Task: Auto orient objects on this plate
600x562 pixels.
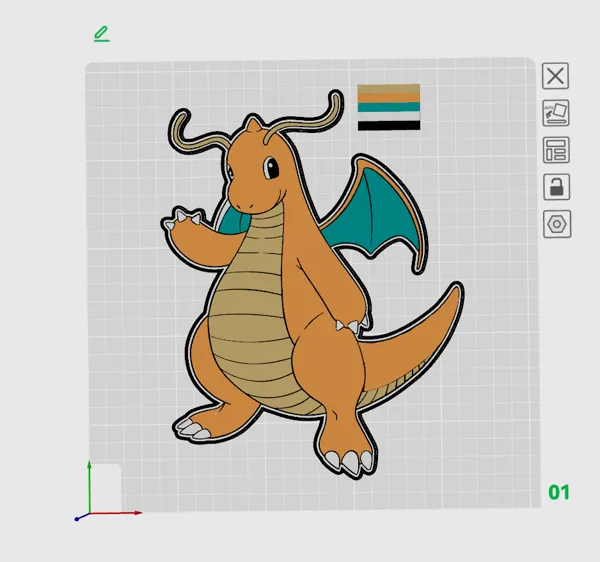Action: pyautogui.click(x=556, y=113)
